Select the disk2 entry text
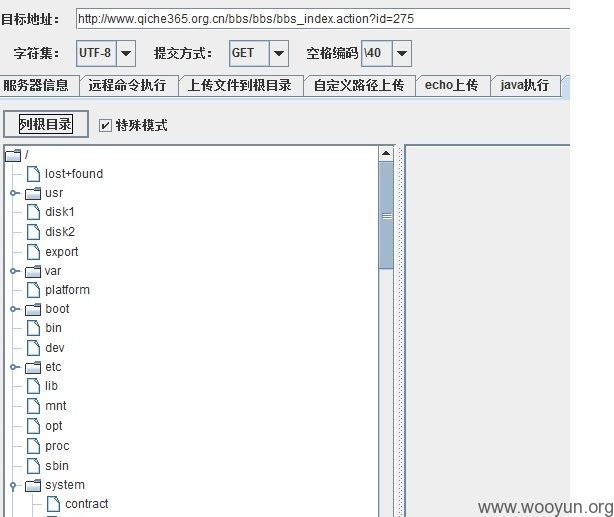 tap(60, 232)
